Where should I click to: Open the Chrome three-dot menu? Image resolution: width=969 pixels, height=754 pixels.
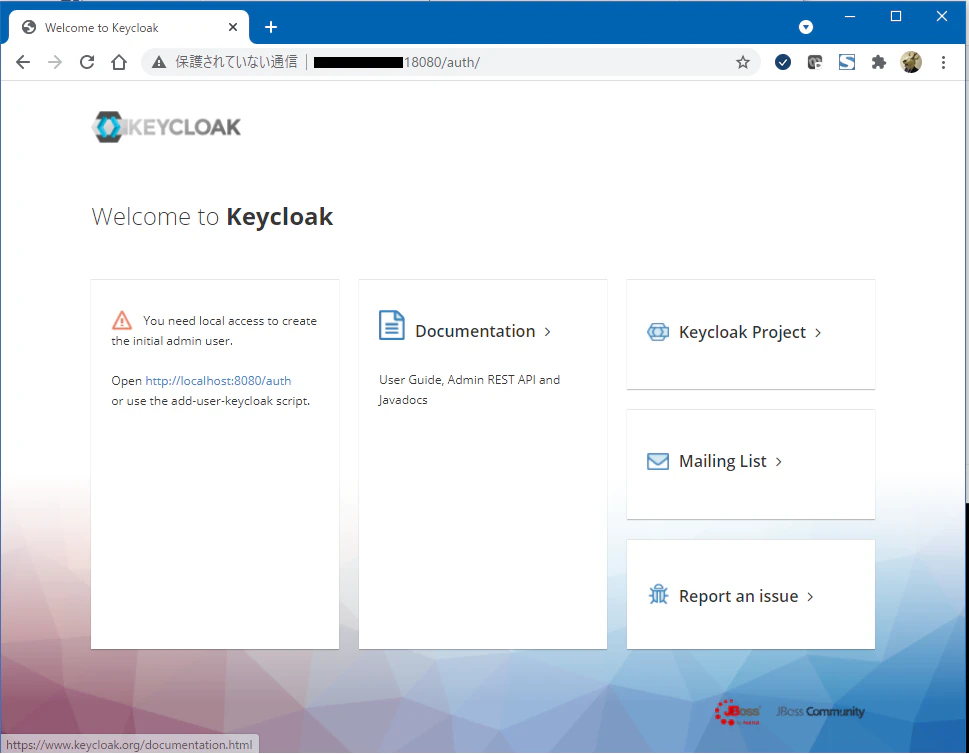tap(943, 62)
